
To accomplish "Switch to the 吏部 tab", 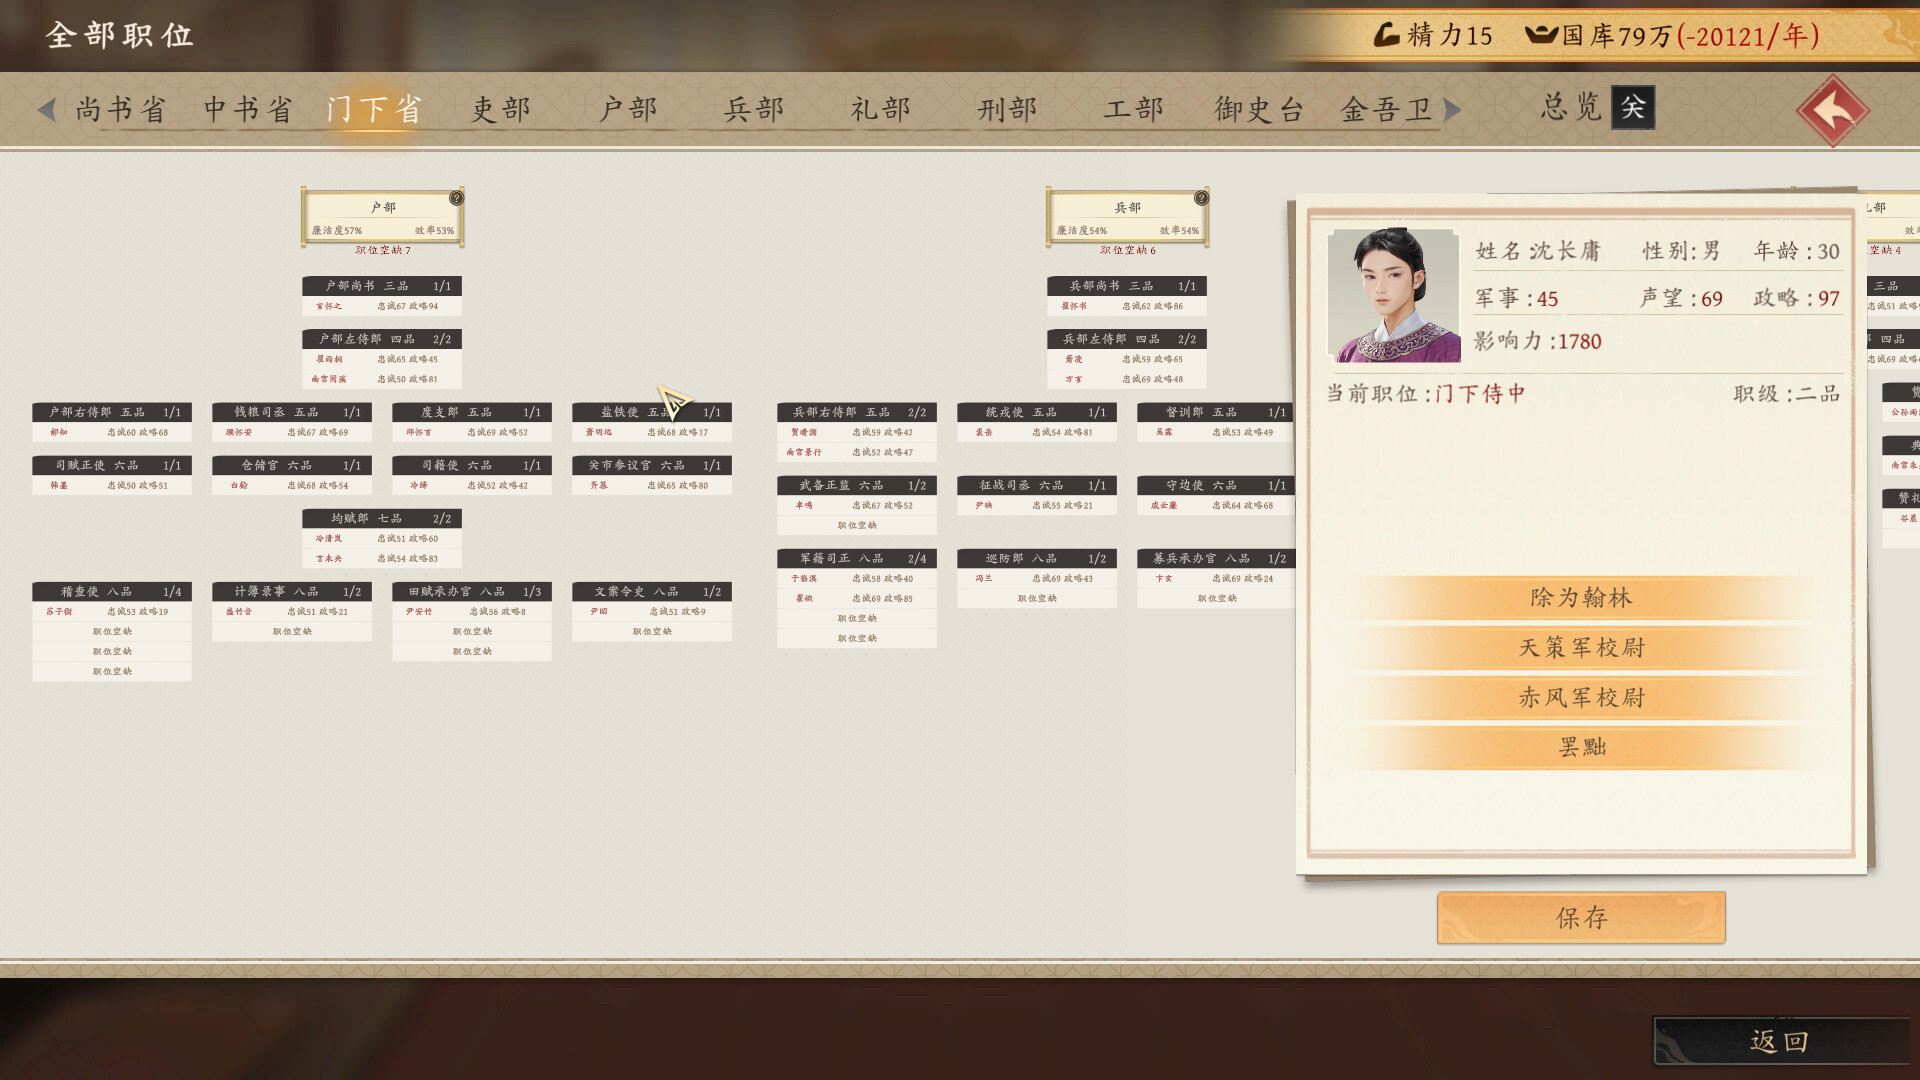I will point(500,108).
